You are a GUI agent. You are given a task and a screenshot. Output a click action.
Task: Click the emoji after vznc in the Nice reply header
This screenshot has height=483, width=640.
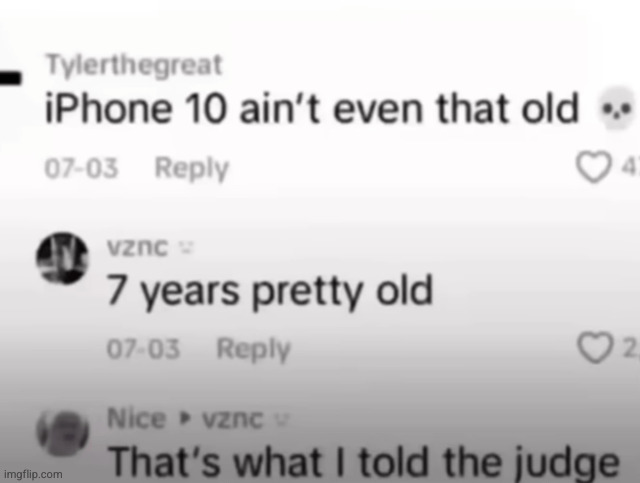(282, 419)
